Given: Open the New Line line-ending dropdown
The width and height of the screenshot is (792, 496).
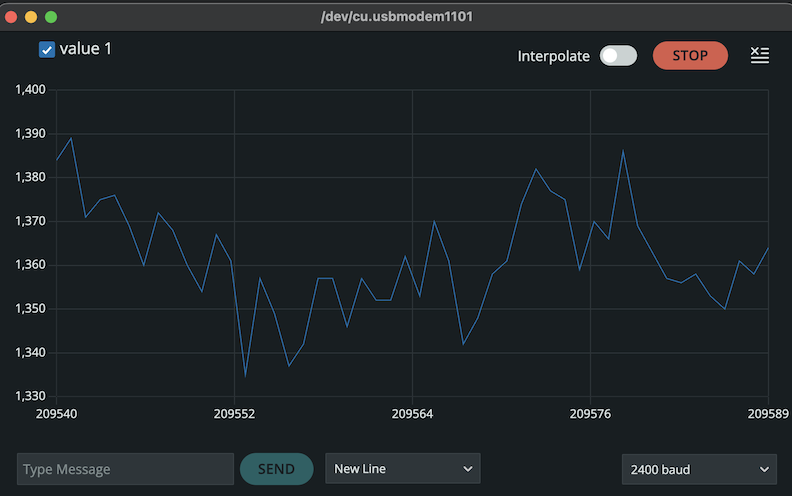Looking at the screenshot, I should tap(402, 469).
